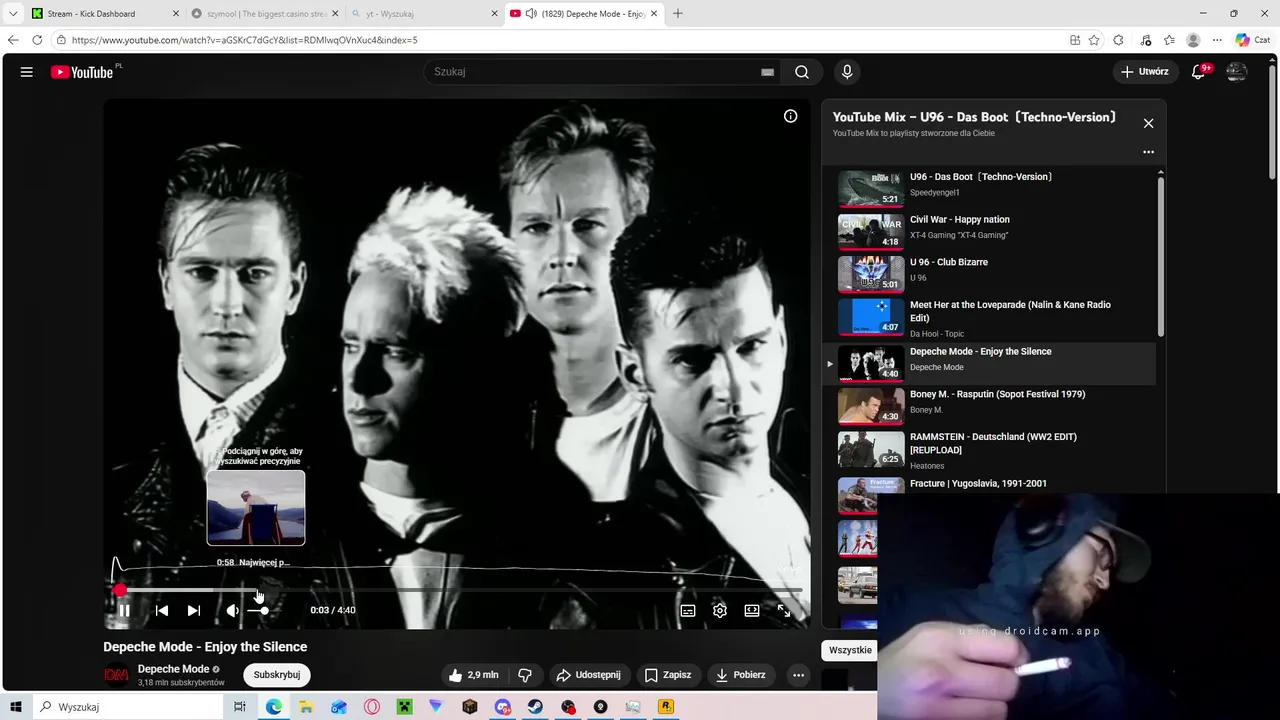Viewport: 1280px width, 720px height.
Task: Share the video via Udostępnij
Action: [x=588, y=675]
